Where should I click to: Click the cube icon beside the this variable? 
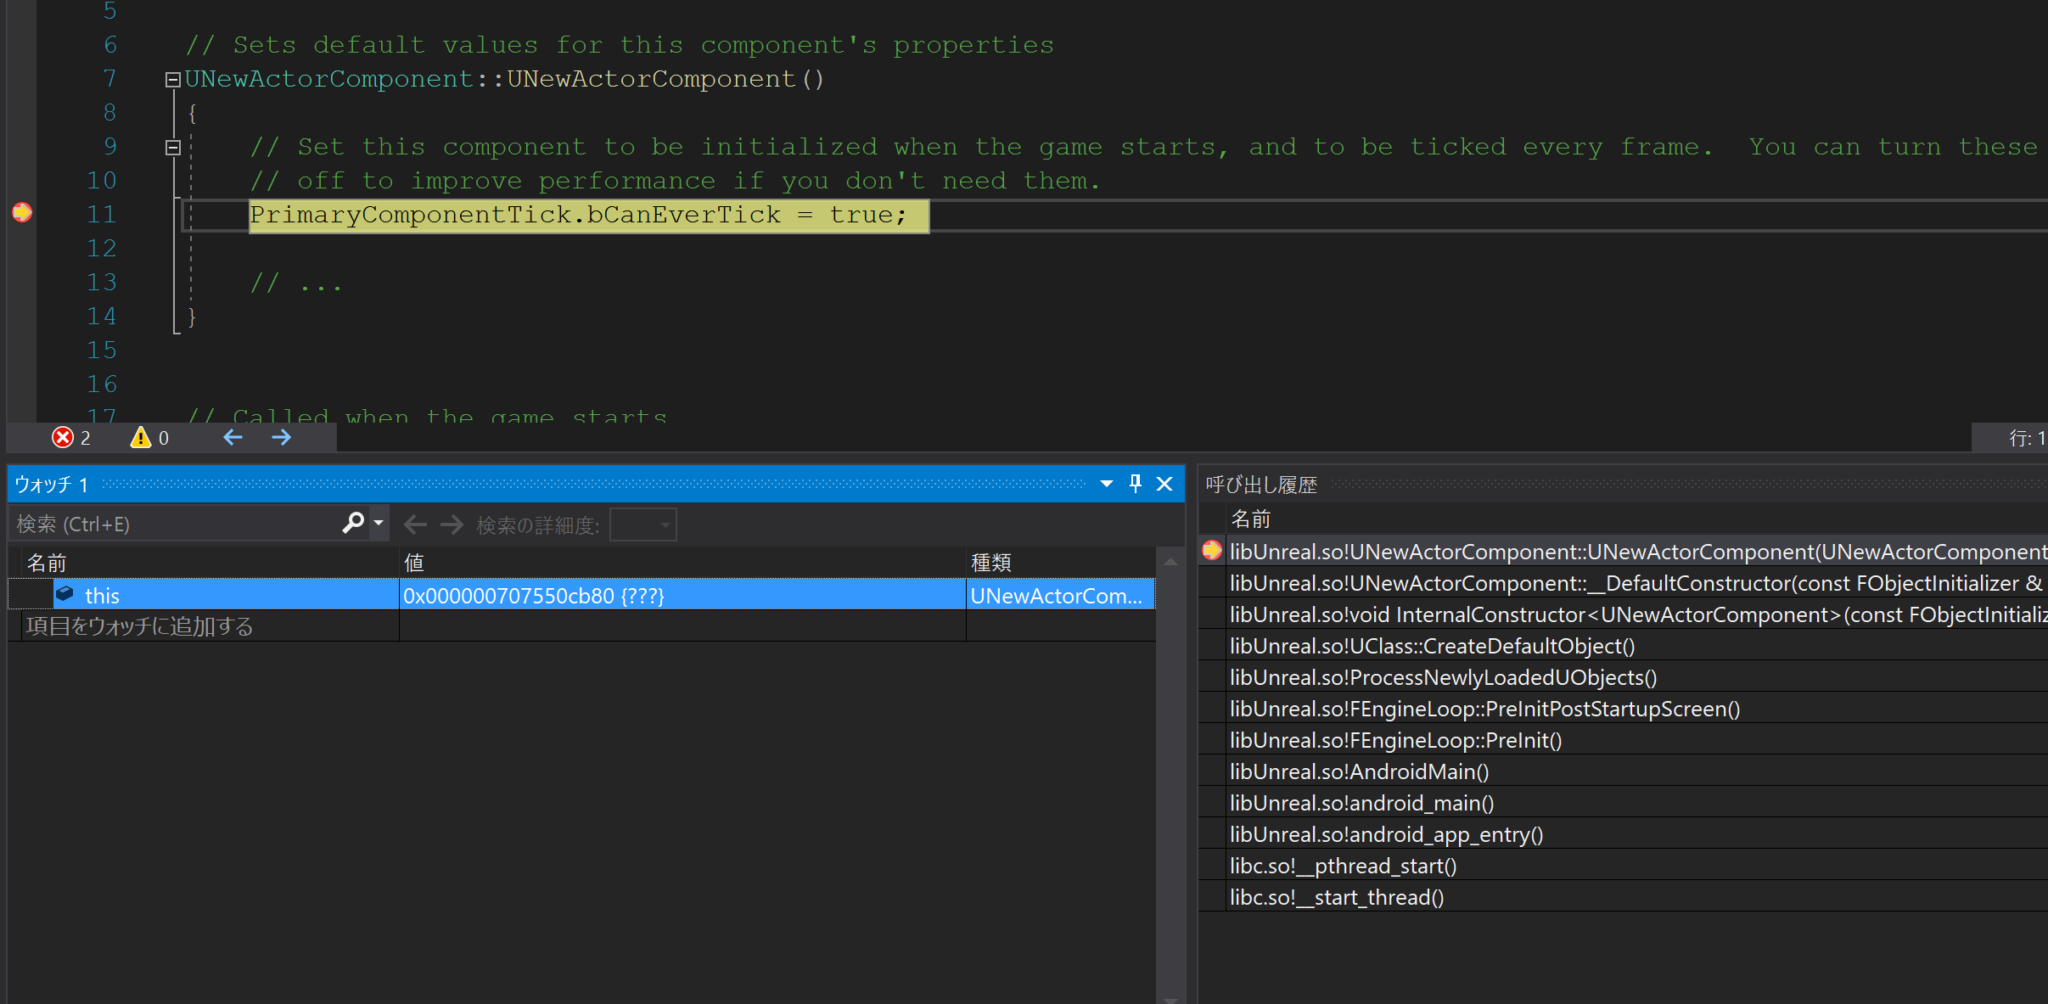pos(64,594)
